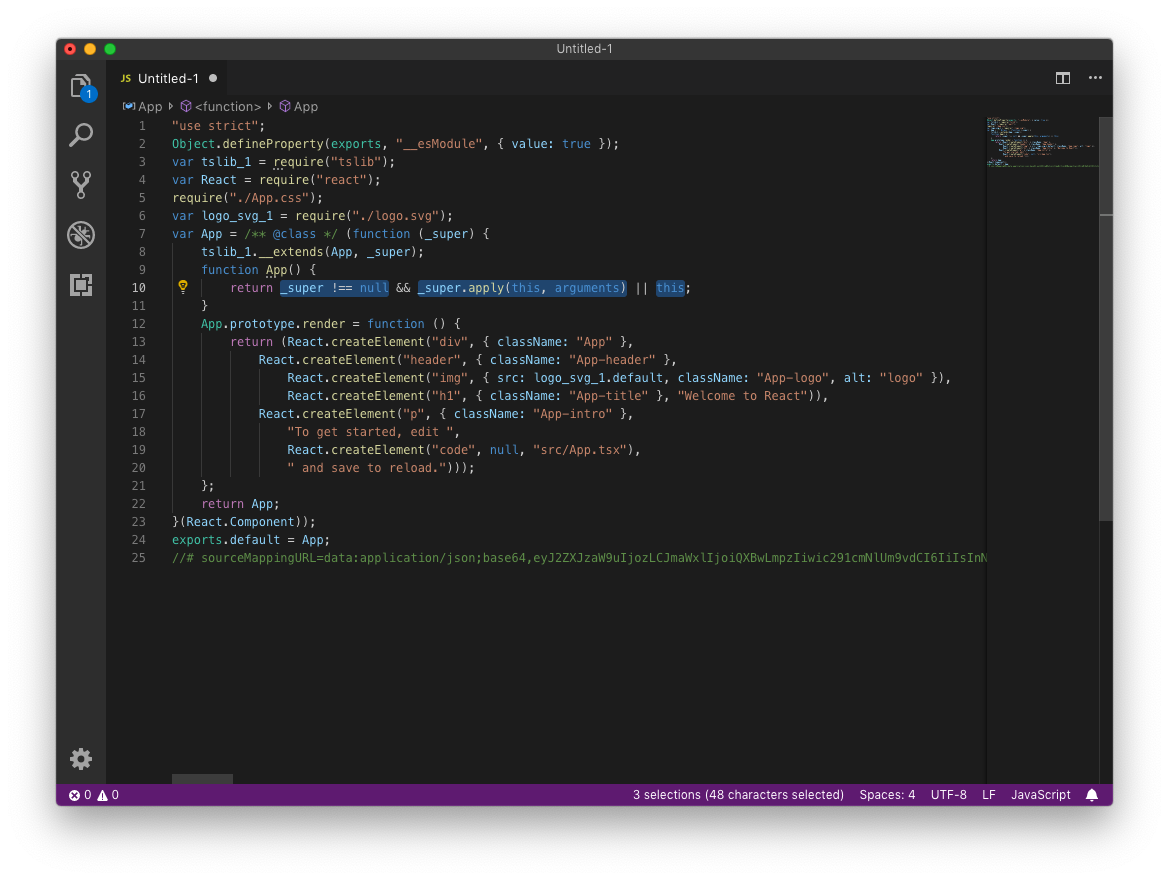Select the Untitled-1 tab

click(x=168, y=77)
